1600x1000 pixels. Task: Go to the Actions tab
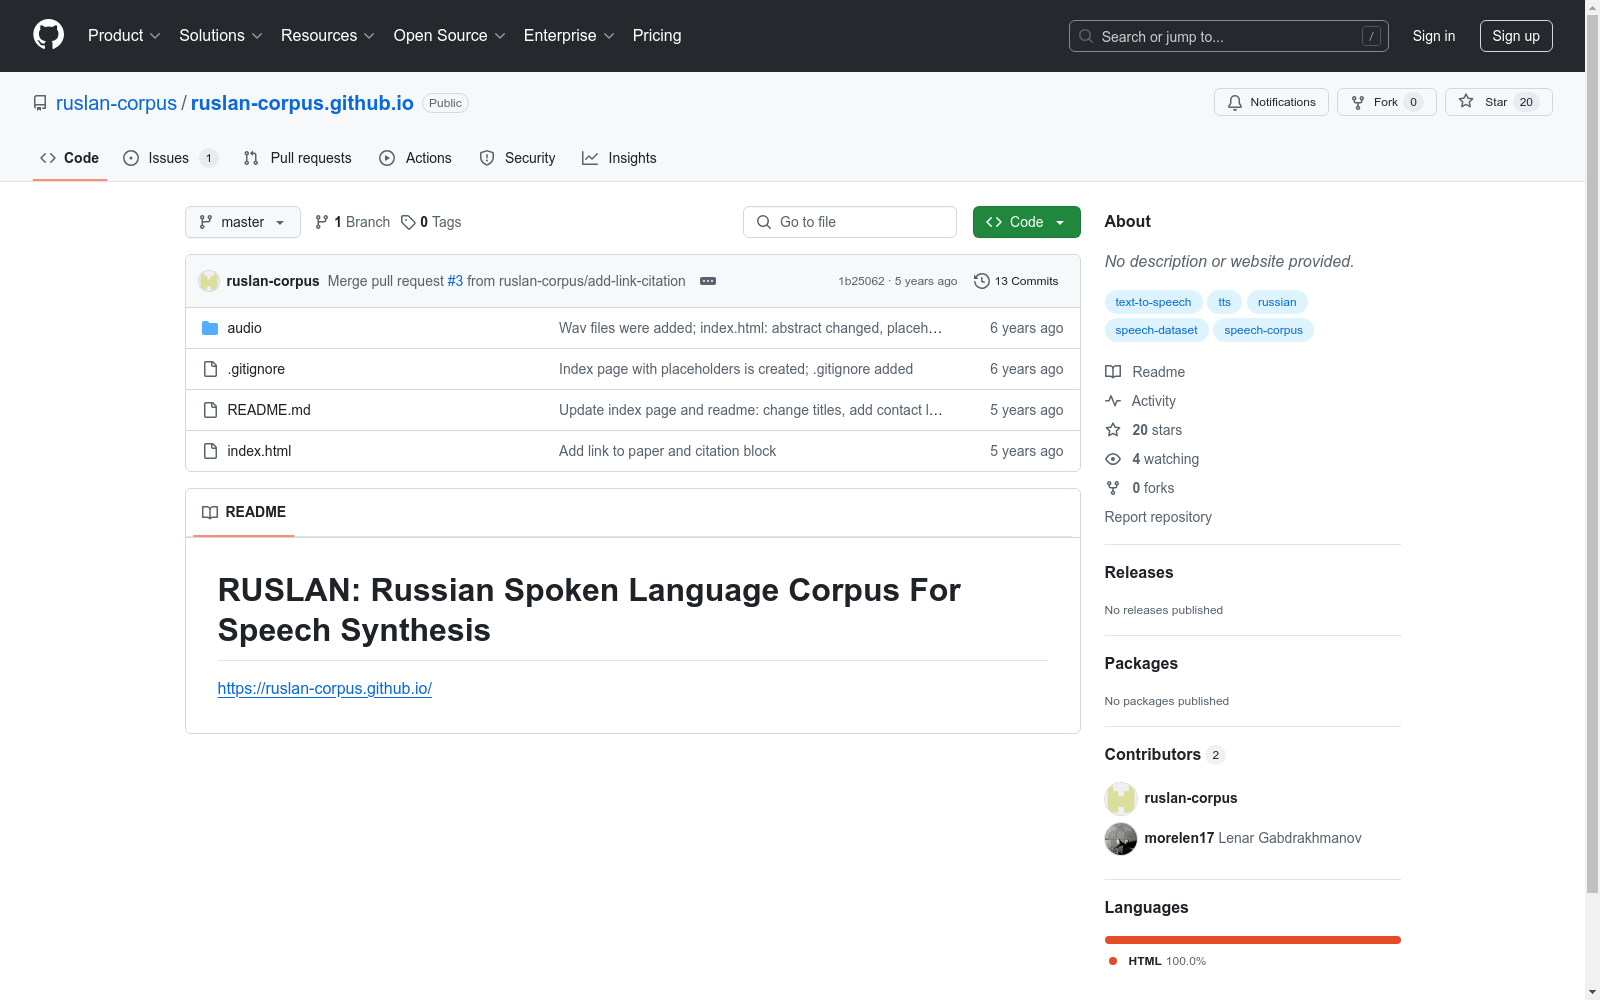pos(416,158)
